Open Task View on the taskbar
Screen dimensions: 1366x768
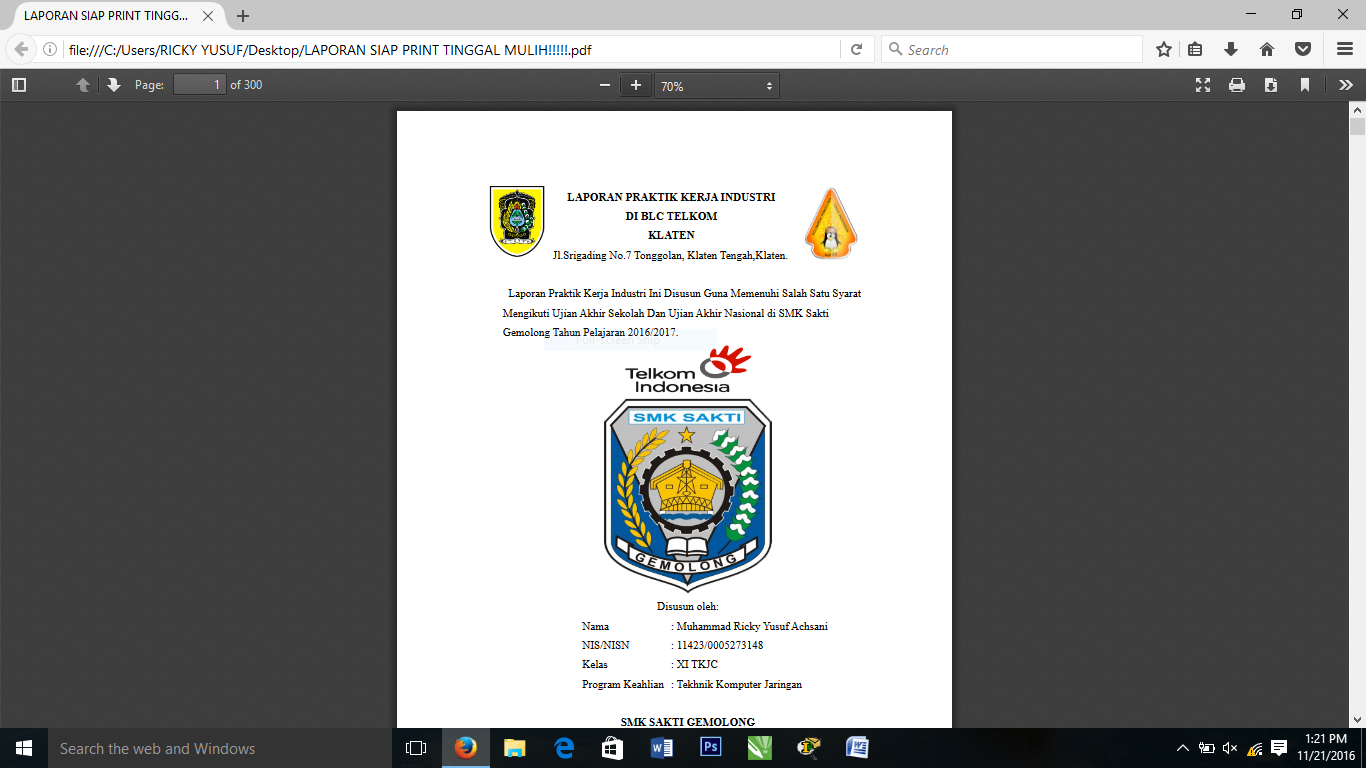pyautogui.click(x=416, y=748)
